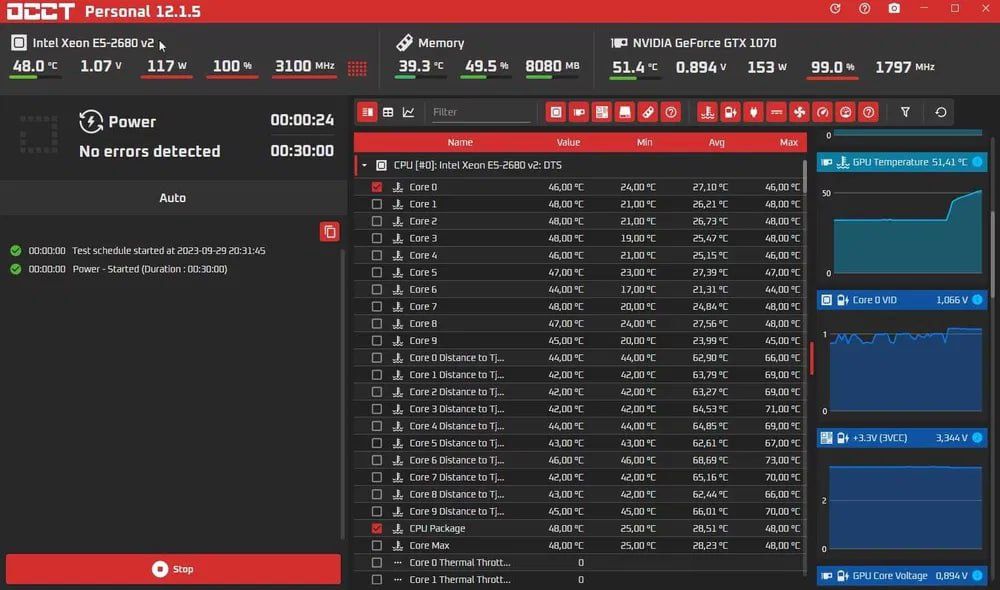
Task: Switch to the graph view layout icon
Action: coord(408,112)
